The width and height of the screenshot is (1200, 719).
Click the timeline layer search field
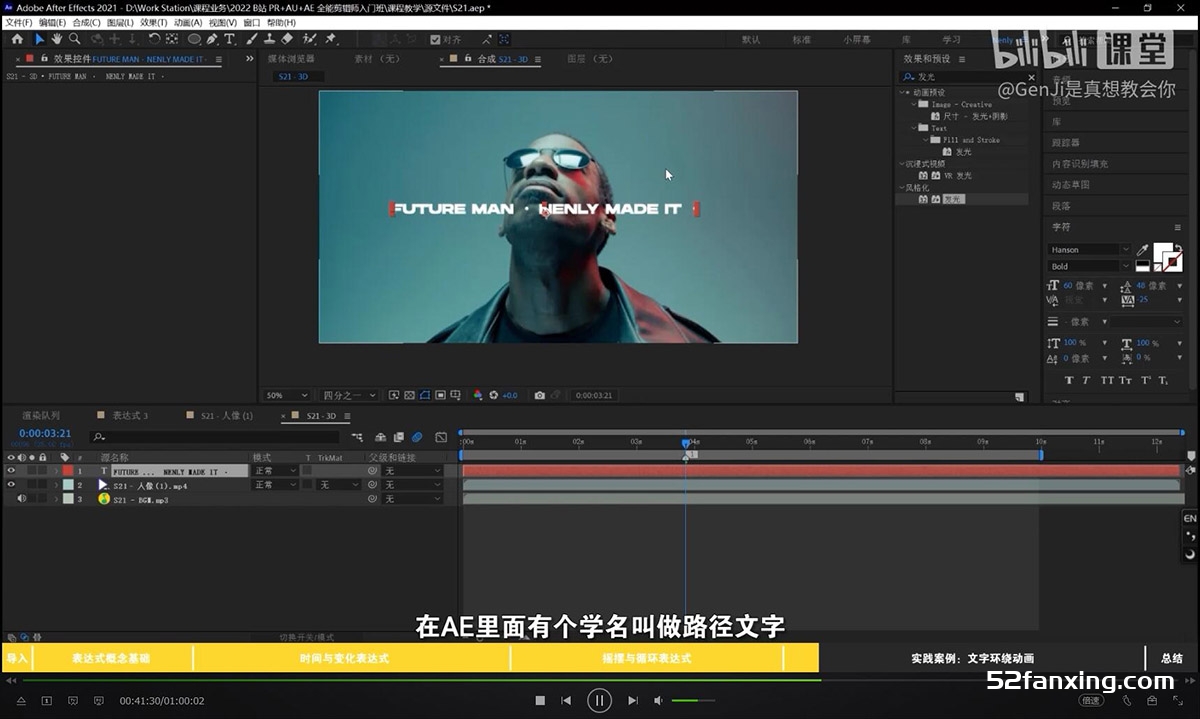[x=215, y=437]
